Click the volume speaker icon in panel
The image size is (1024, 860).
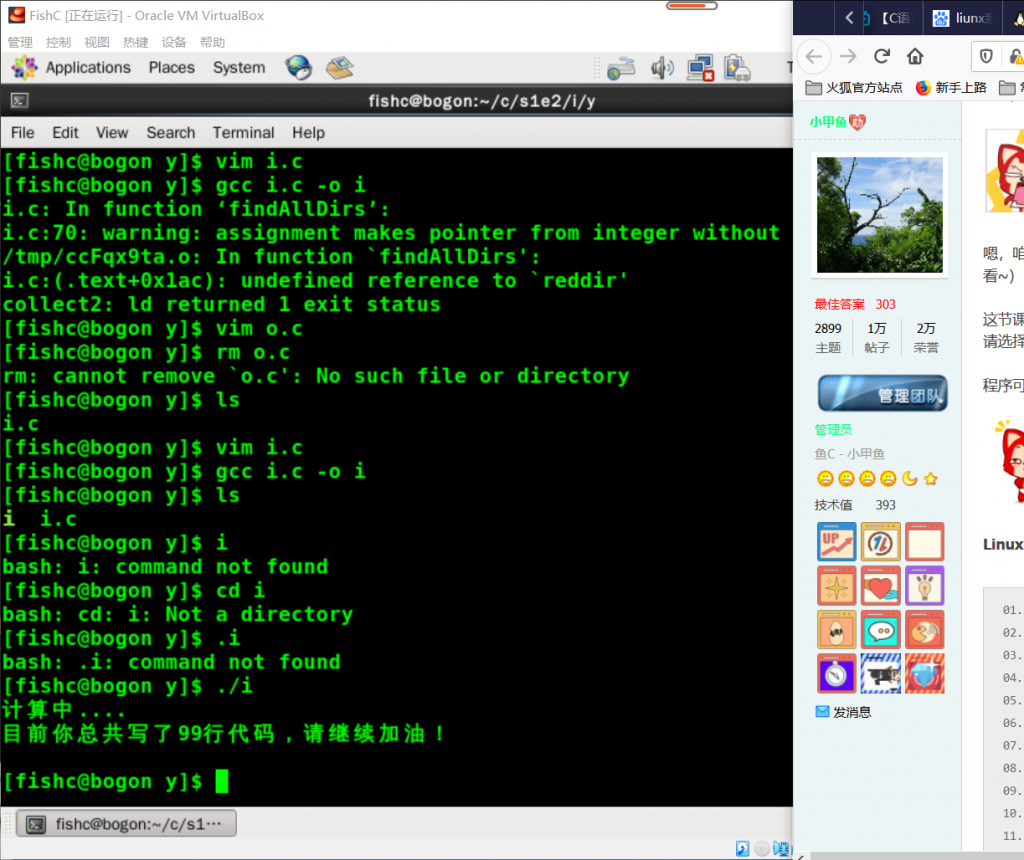pyautogui.click(x=662, y=68)
